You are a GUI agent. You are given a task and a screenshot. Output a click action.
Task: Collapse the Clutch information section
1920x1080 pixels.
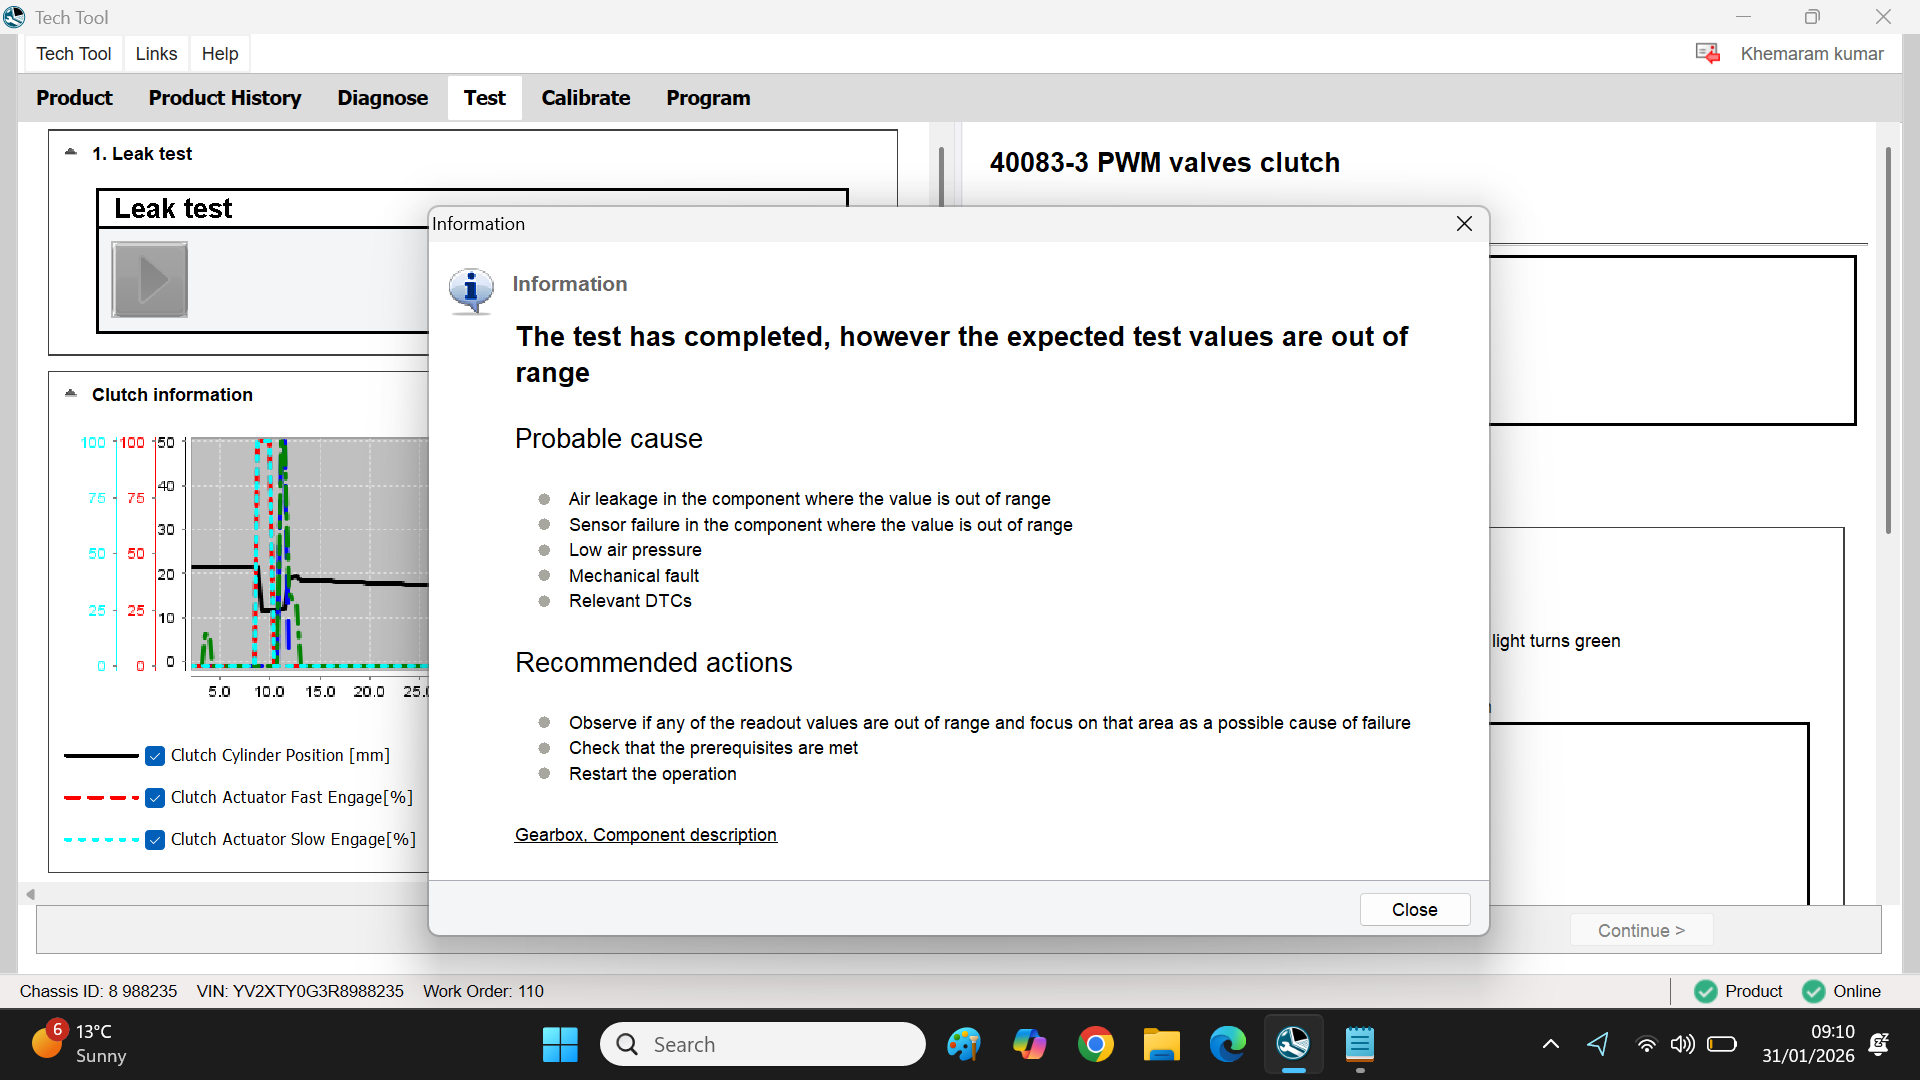(71, 394)
